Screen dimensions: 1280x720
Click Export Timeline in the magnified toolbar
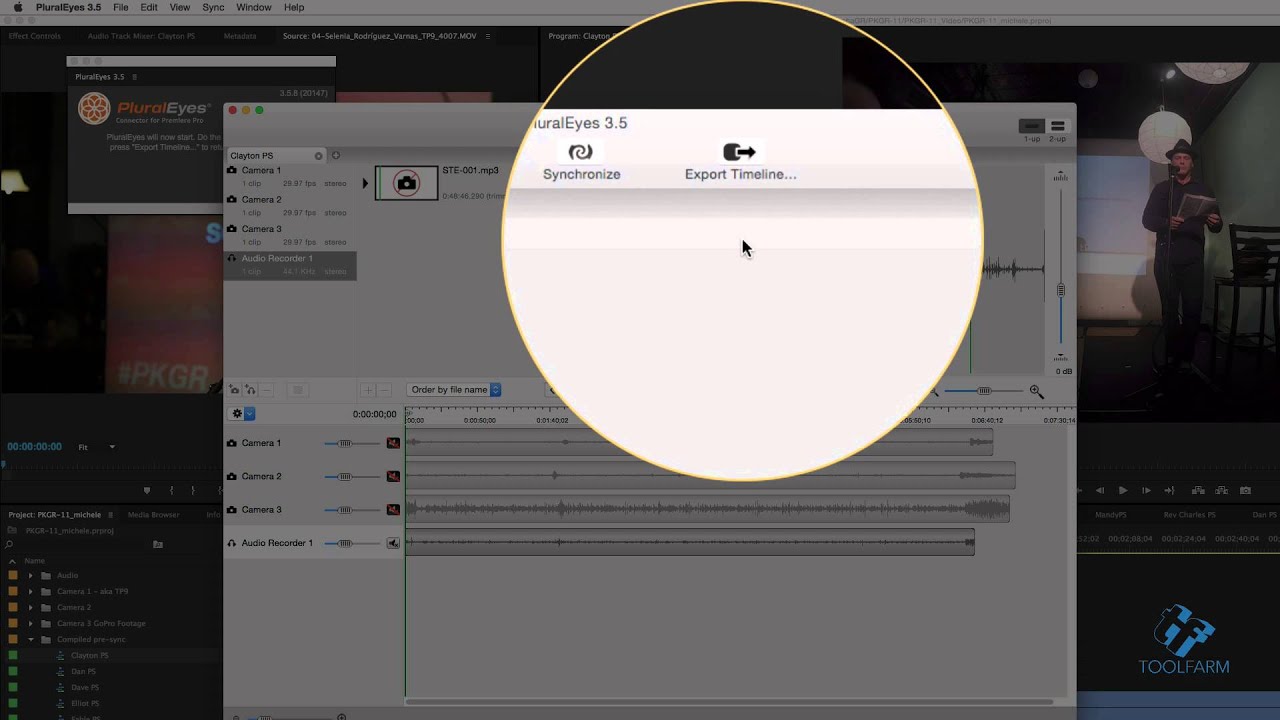click(740, 162)
